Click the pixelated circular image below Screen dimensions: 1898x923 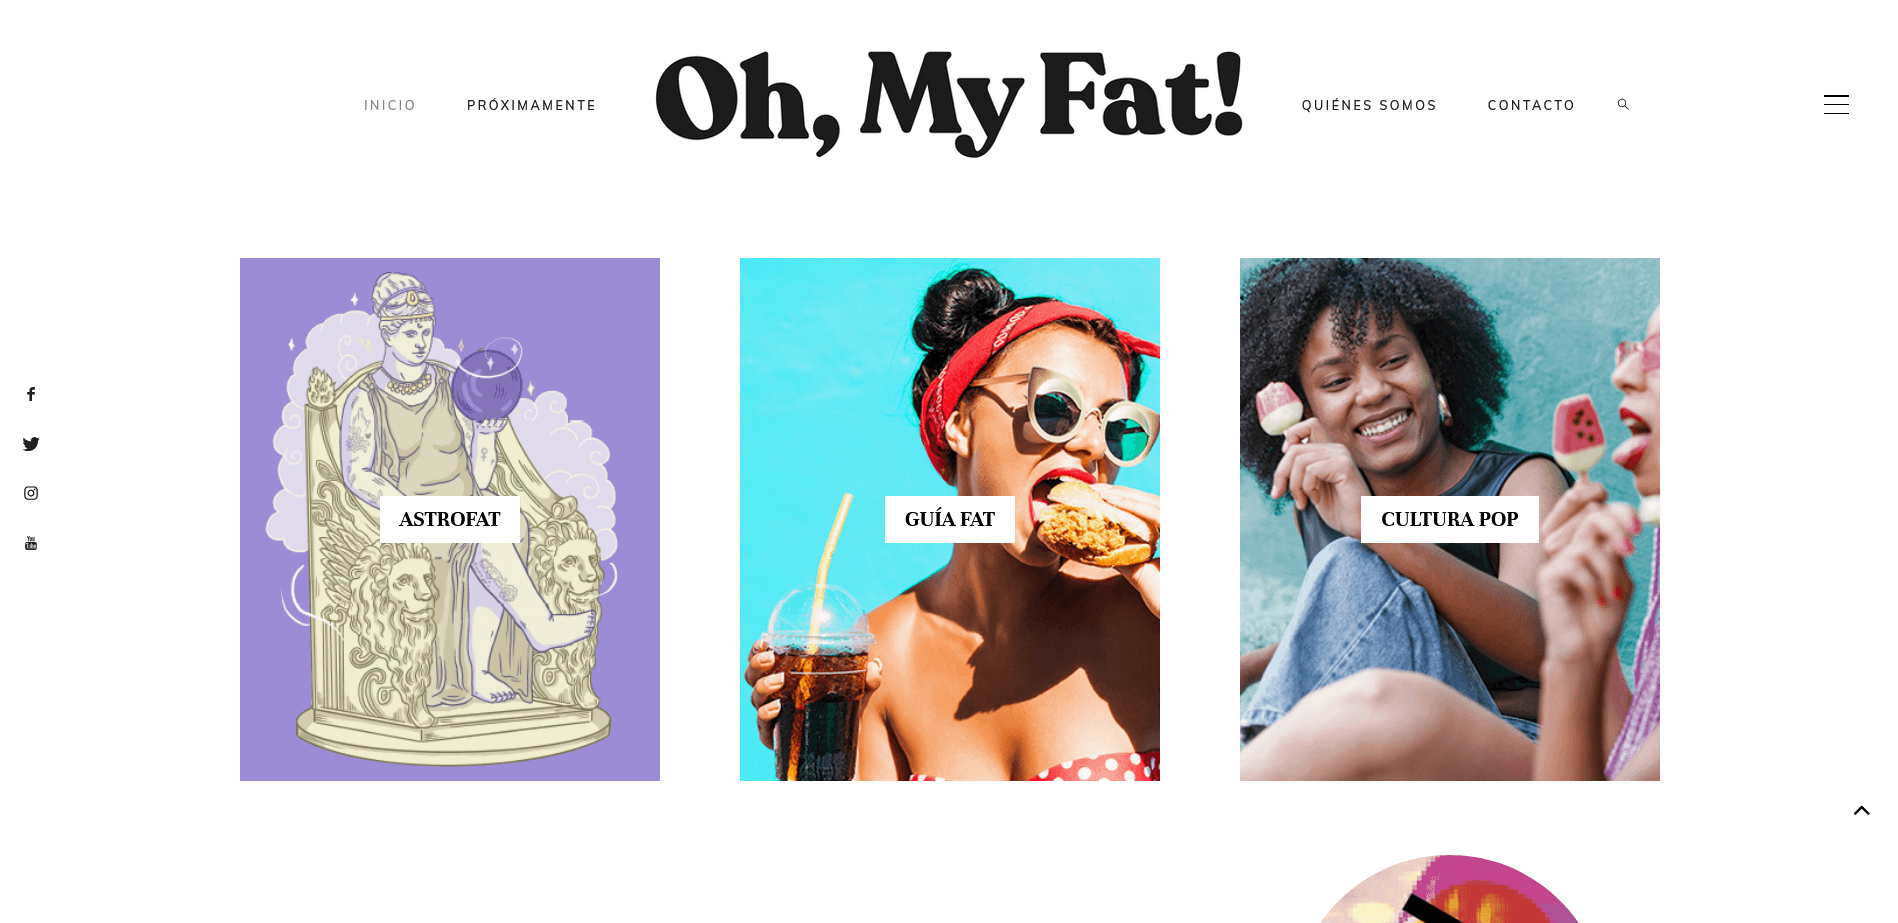click(1450, 890)
